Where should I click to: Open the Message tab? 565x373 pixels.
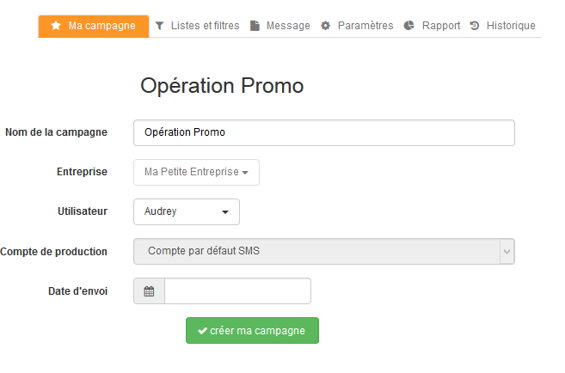click(x=280, y=26)
